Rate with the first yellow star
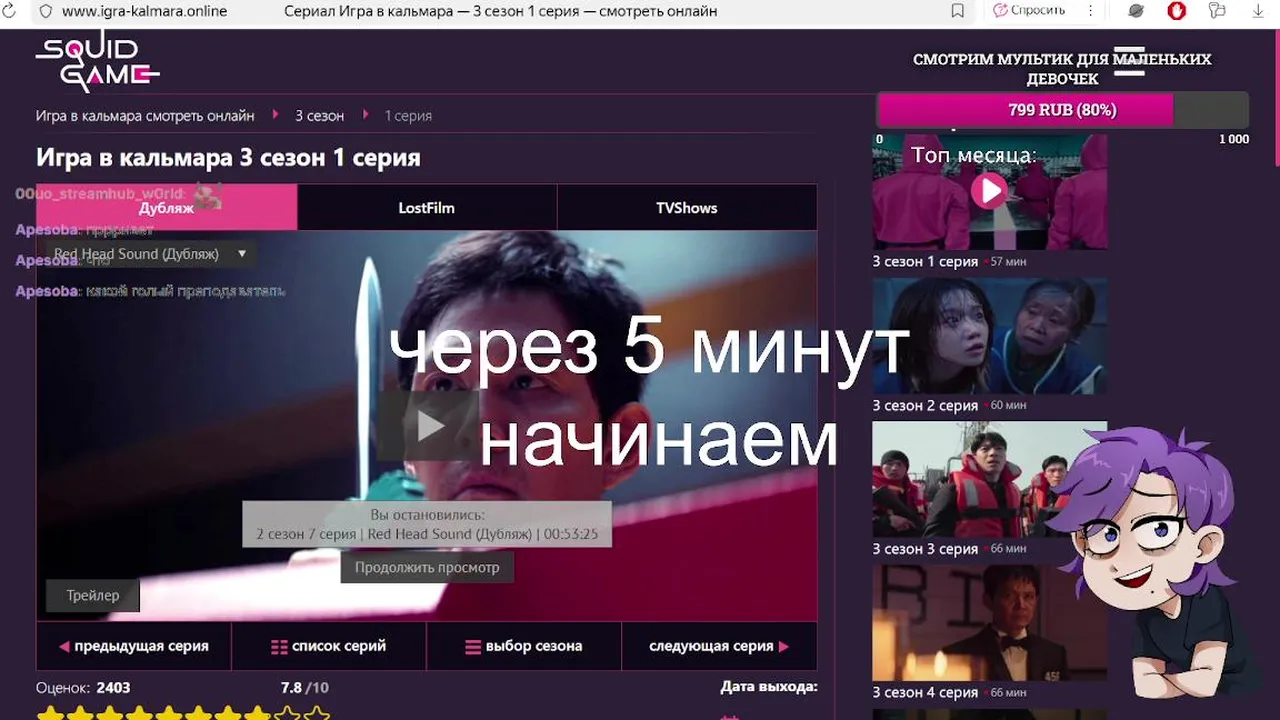 coord(50,713)
